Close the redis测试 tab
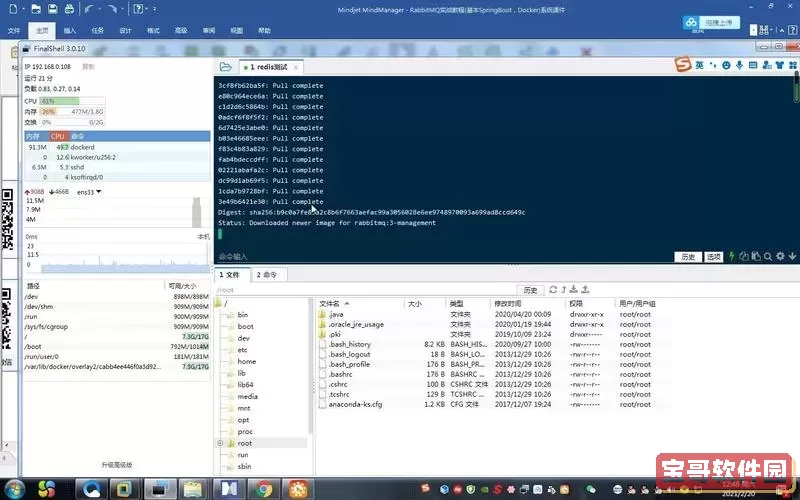This screenshot has height=500, width=800. click(295, 67)
